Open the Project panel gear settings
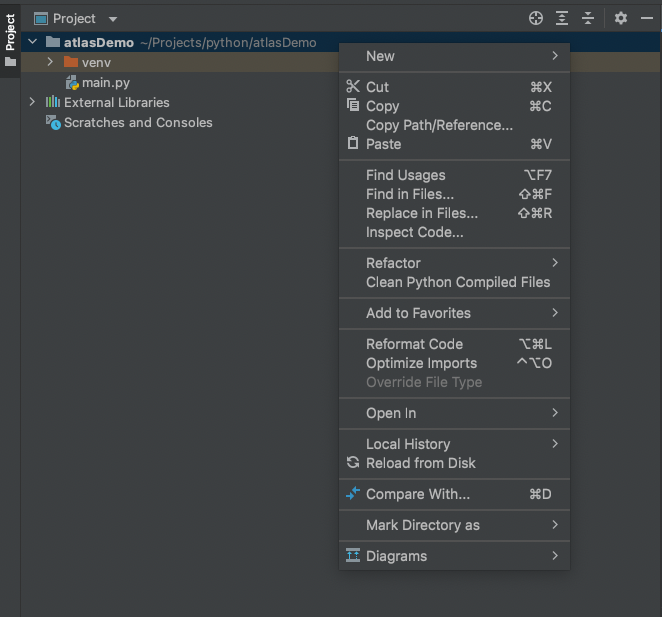The width and height of the screenshot is (662, 617). pyautogui.click(x=621, y=18)
